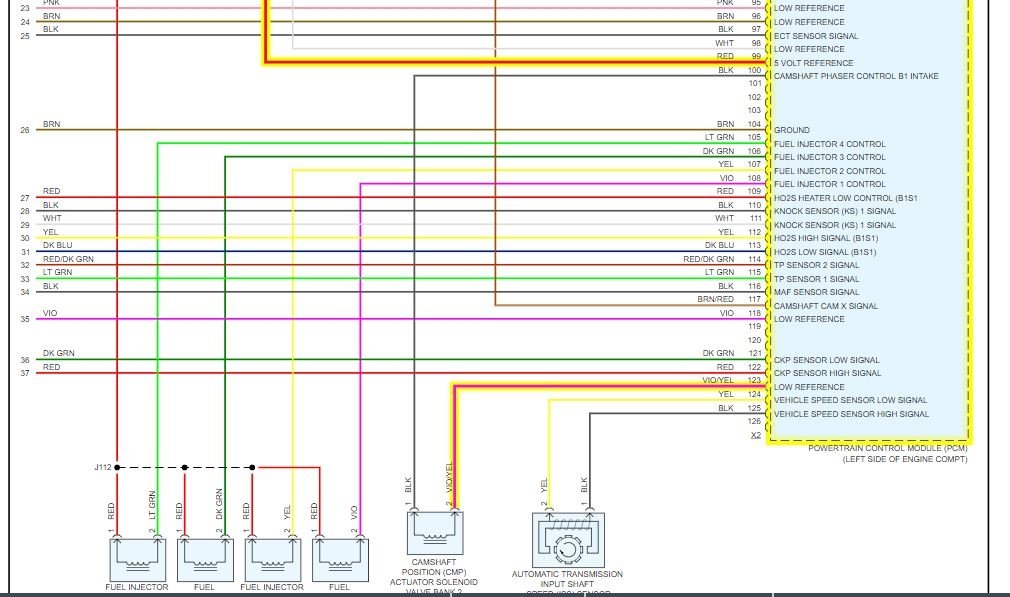Select the 'TP SENSOR 2 SIGNAL' label
1010x597 pixels.
coord(816,265)
